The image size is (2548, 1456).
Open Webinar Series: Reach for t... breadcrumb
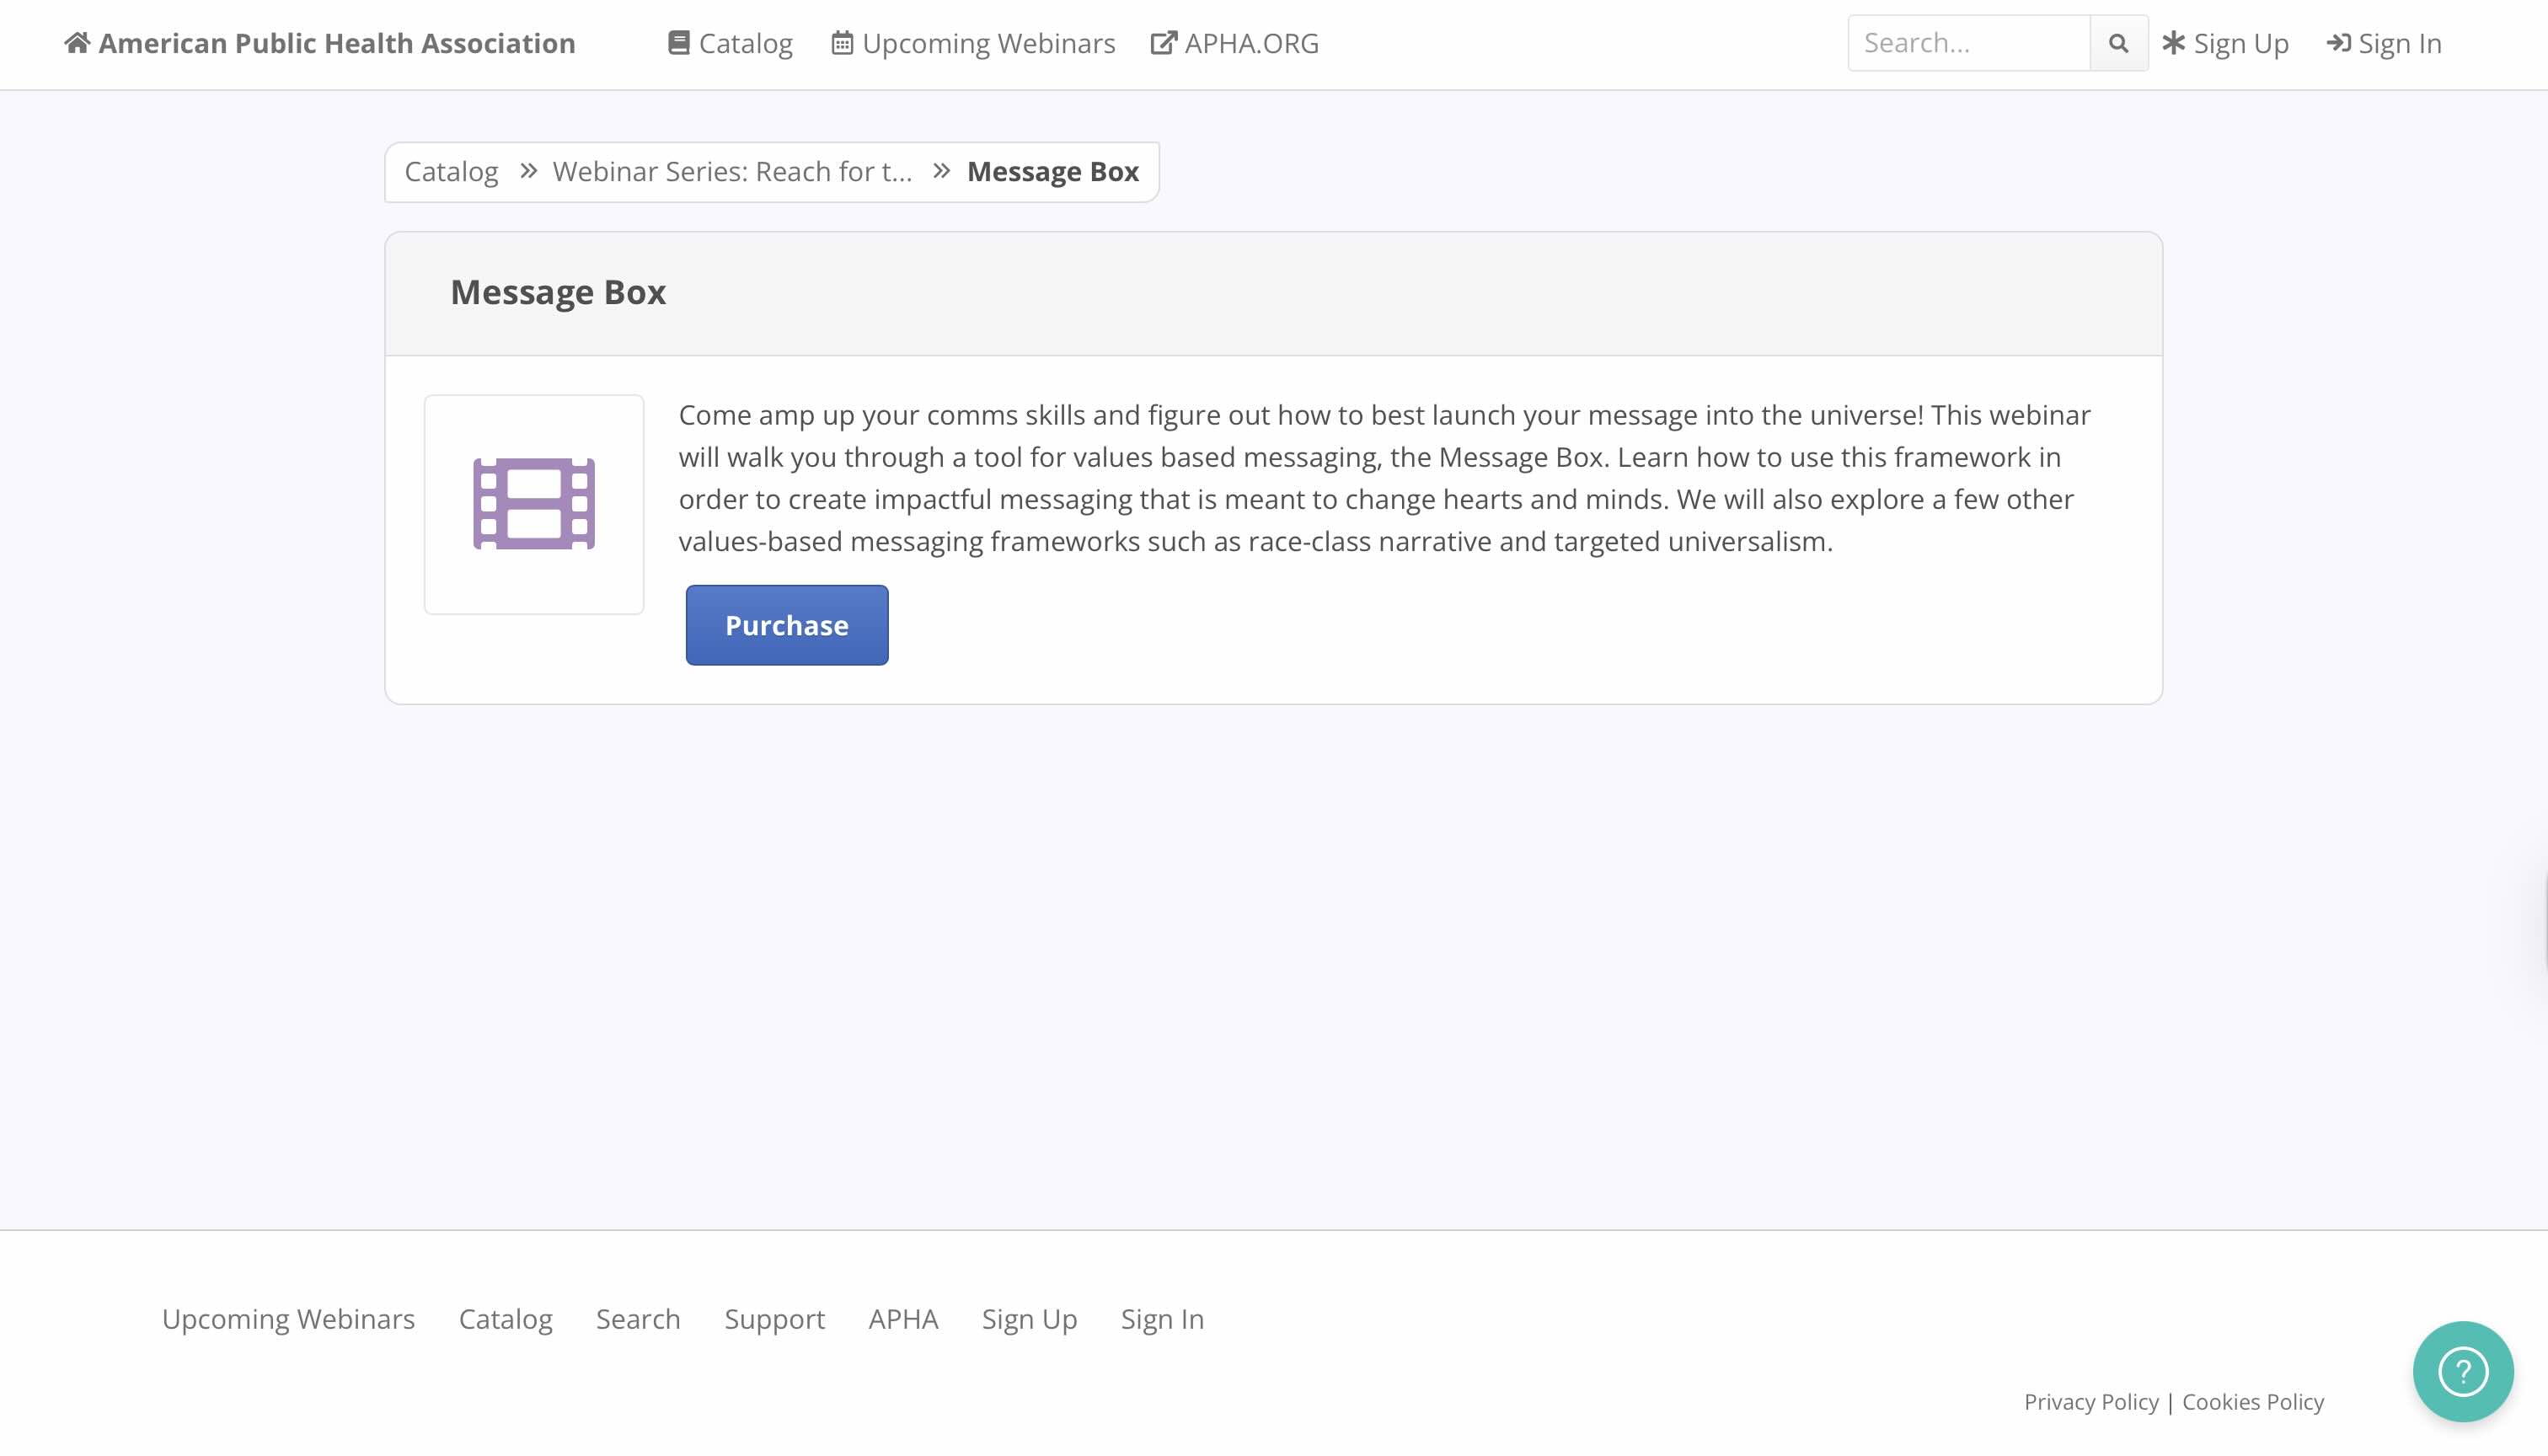[x=732, y=172]
